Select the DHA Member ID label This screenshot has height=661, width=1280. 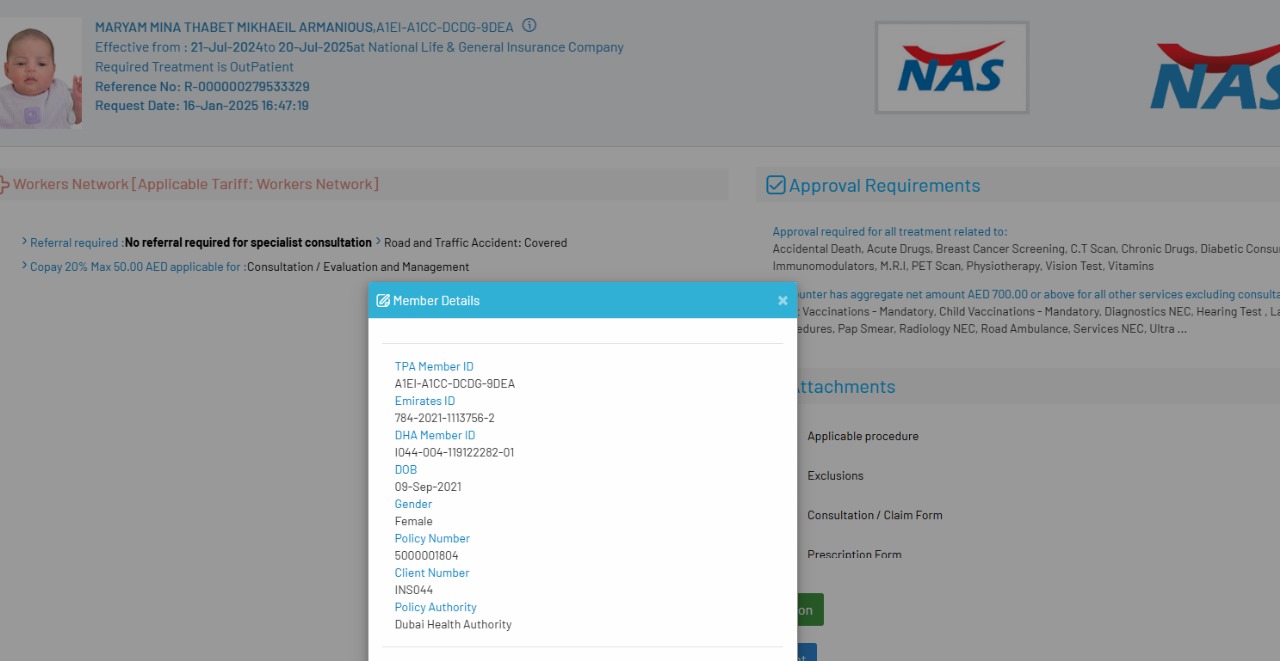[435, 435]
